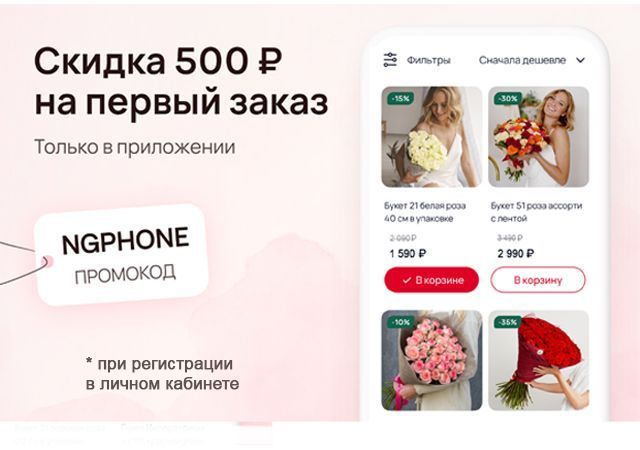The height and width of the screenshot is (450, 640).
Task: Click the -30% discount badge
Action: (x=507, y=98)
